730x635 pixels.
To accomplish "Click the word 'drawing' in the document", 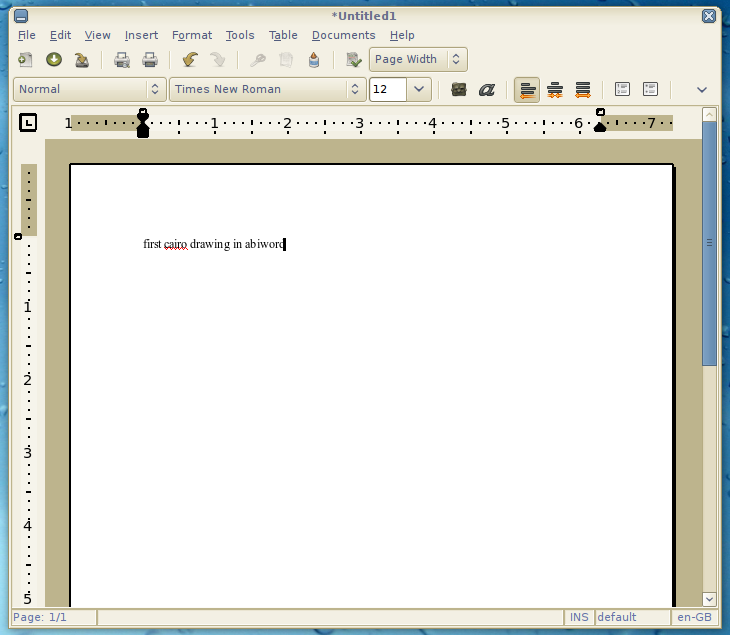I will click(210, 244).
